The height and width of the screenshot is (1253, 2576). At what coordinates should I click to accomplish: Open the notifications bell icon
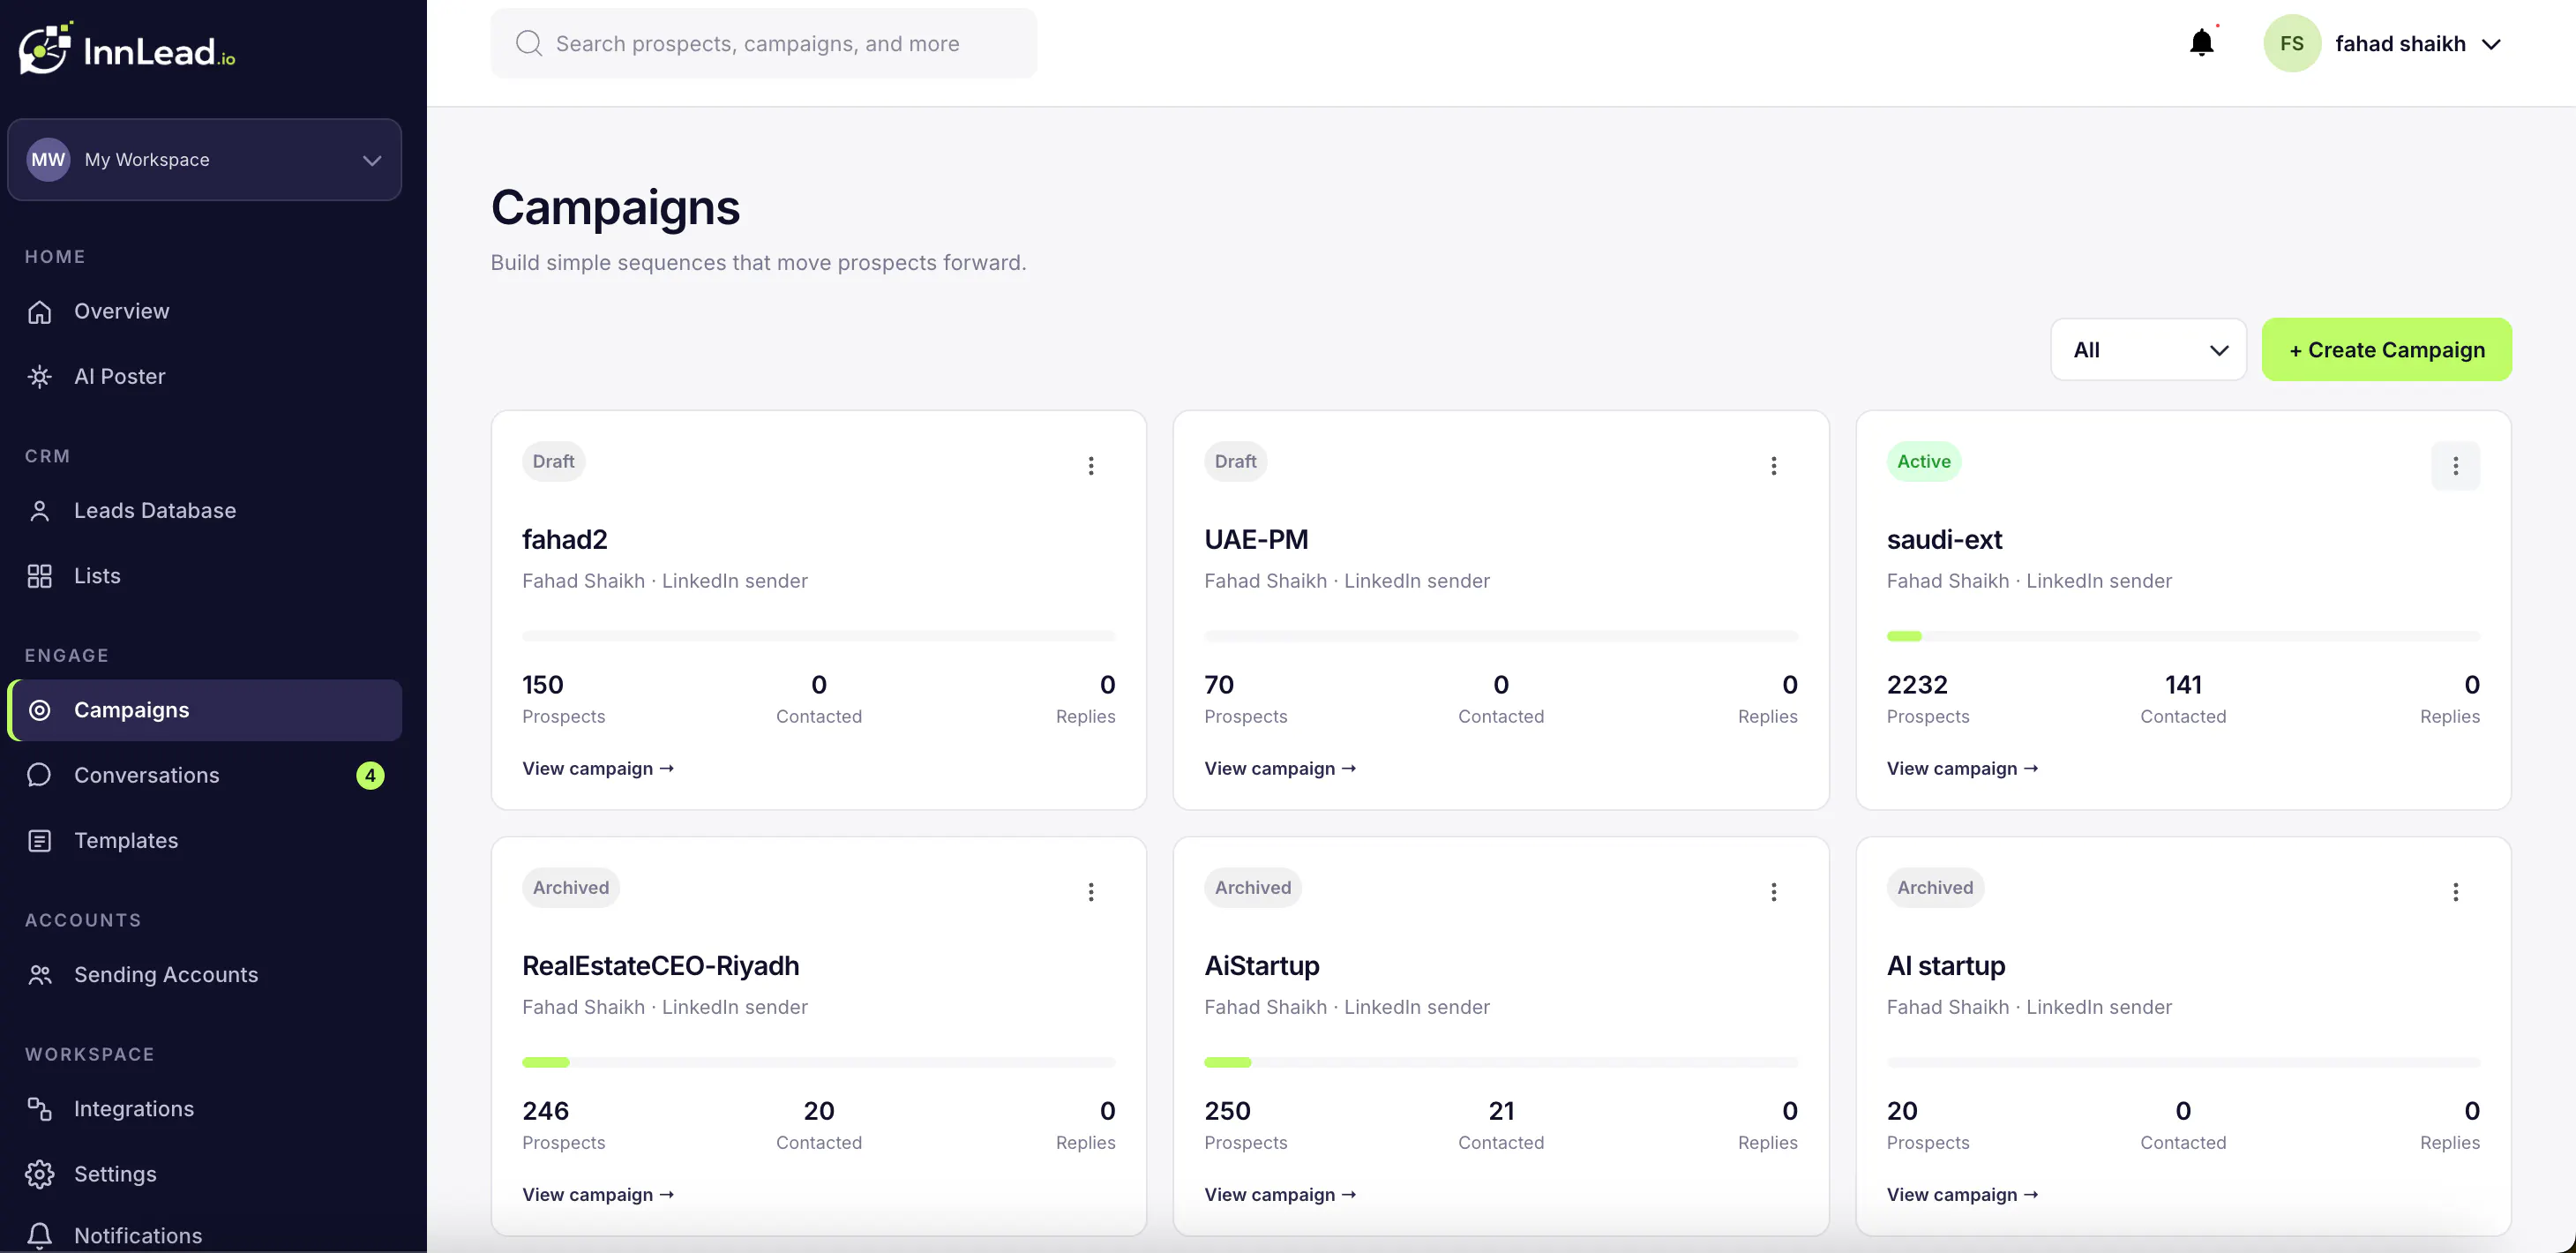coord(2201,43)
